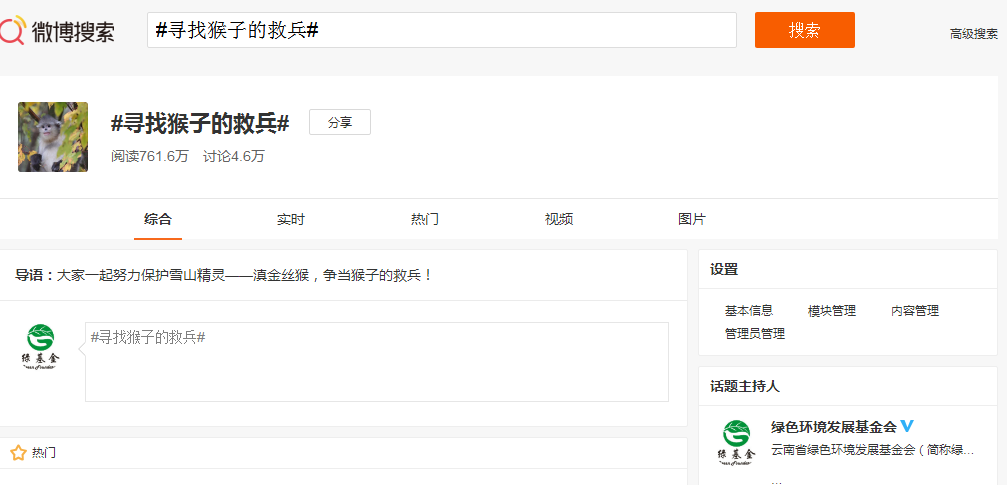Click the 讨论4.6万 discussion count text
Image resolution: width=1007 pixels, height=485 pixels.
click(234, 156)
